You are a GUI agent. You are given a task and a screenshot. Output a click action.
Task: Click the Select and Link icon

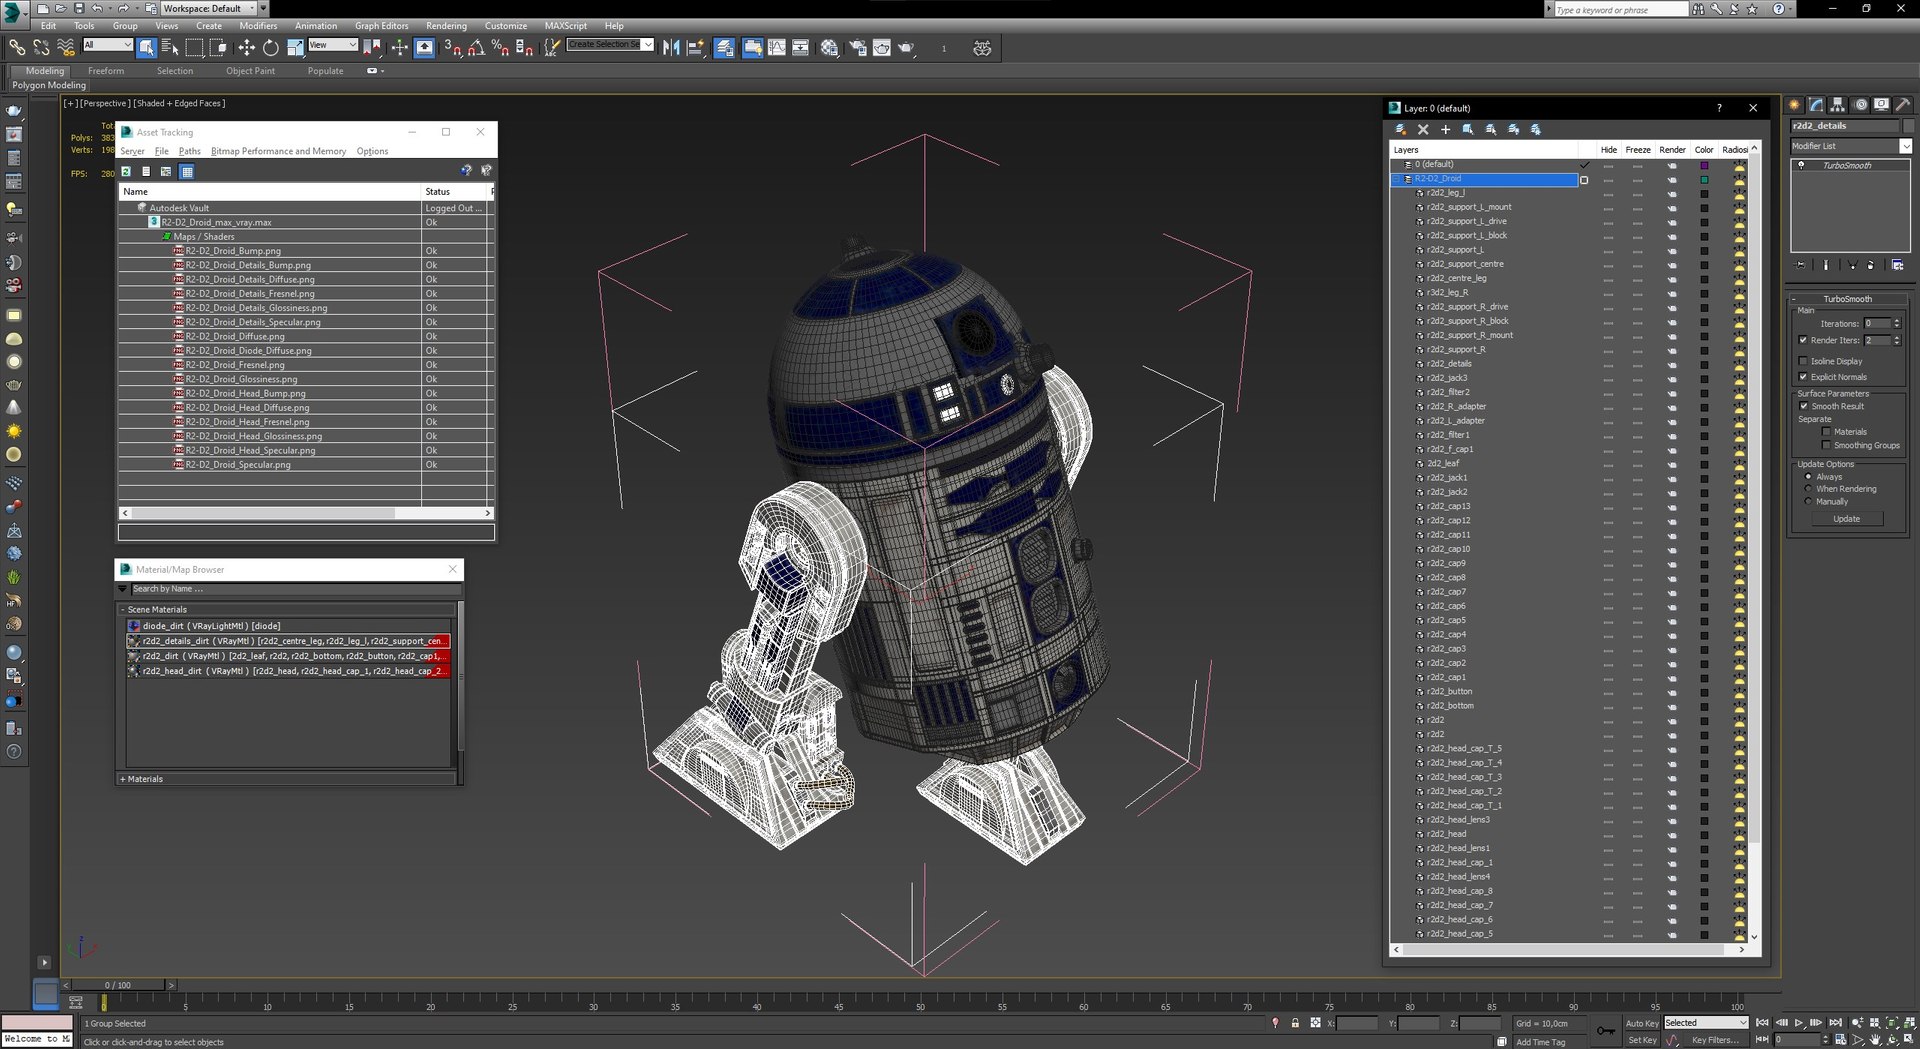coord(17,47)
